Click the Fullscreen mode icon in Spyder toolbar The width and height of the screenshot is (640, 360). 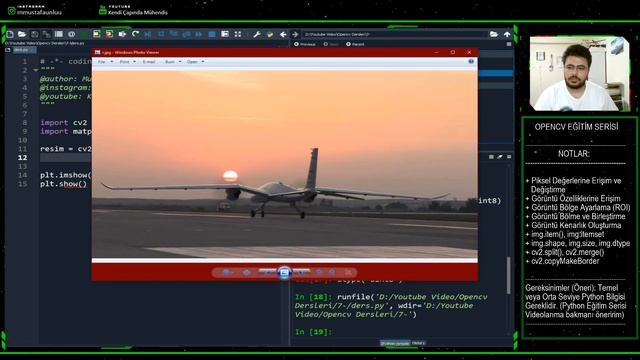[238, 35]
